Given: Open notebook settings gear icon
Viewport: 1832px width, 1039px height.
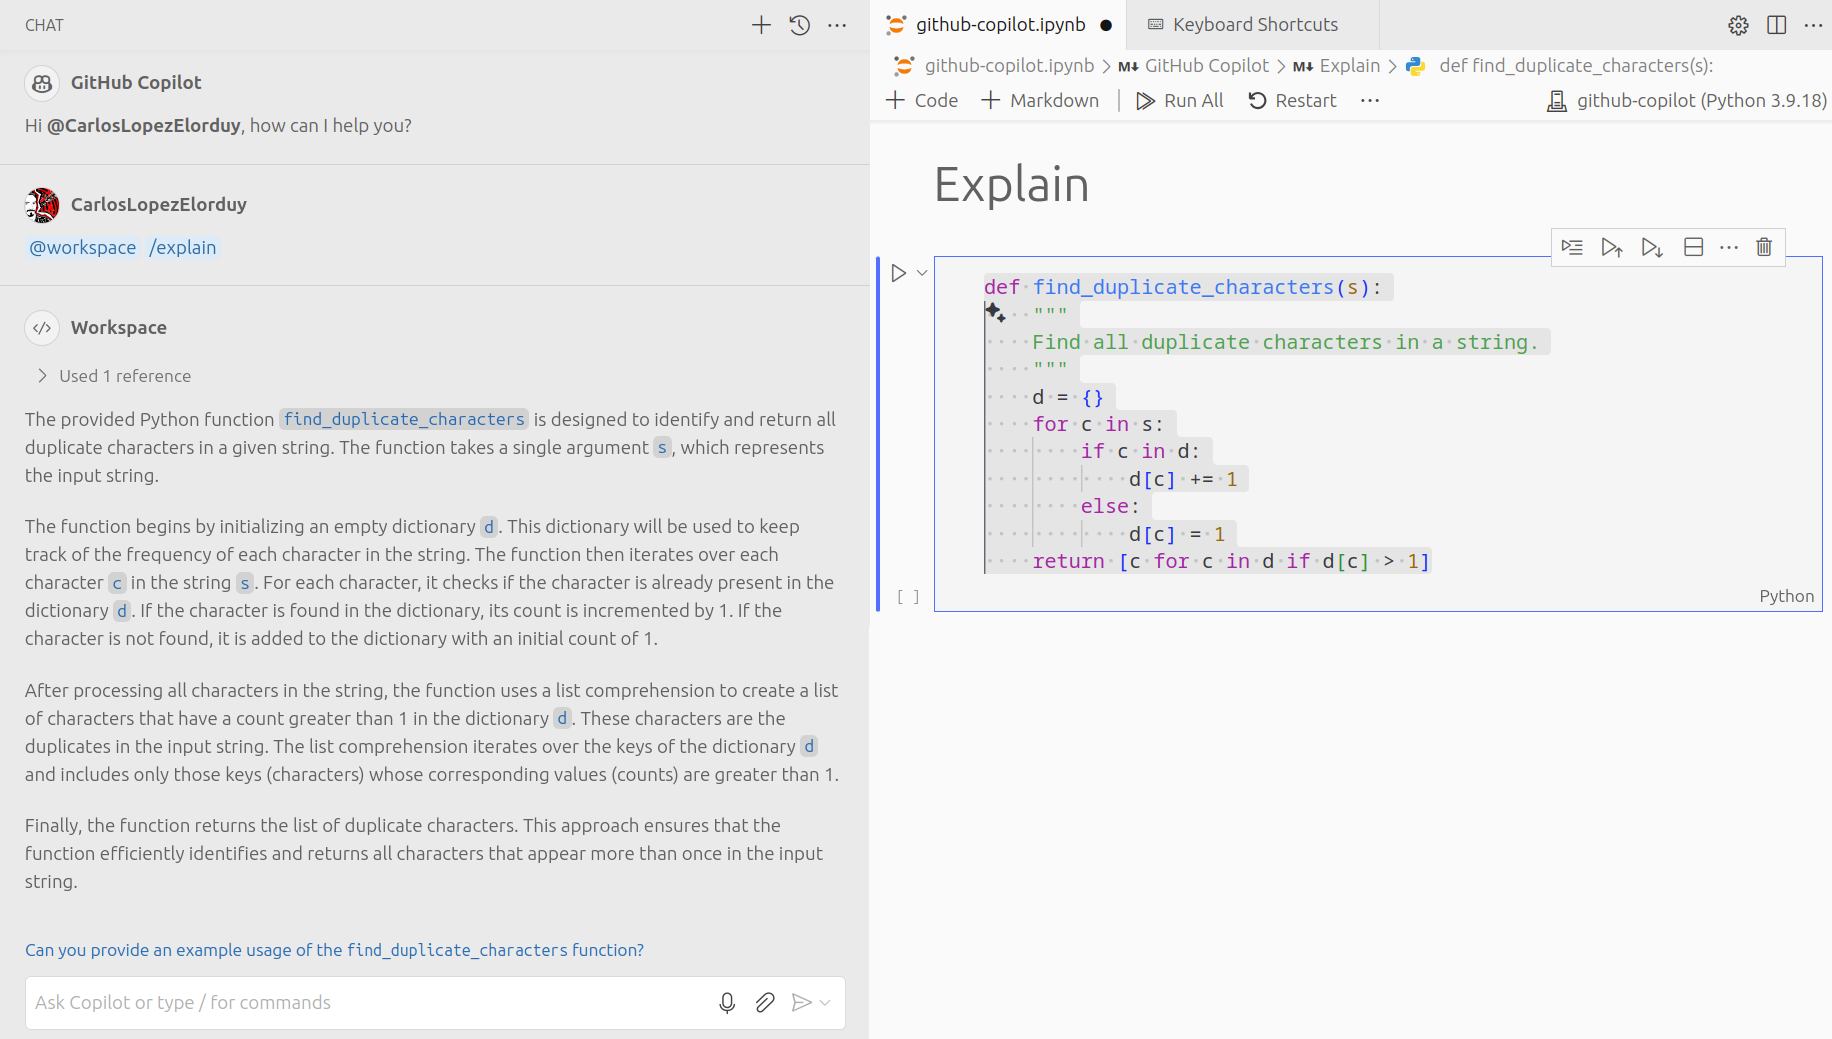Looking at the screenshot, I should click(x=1739, y=25).
